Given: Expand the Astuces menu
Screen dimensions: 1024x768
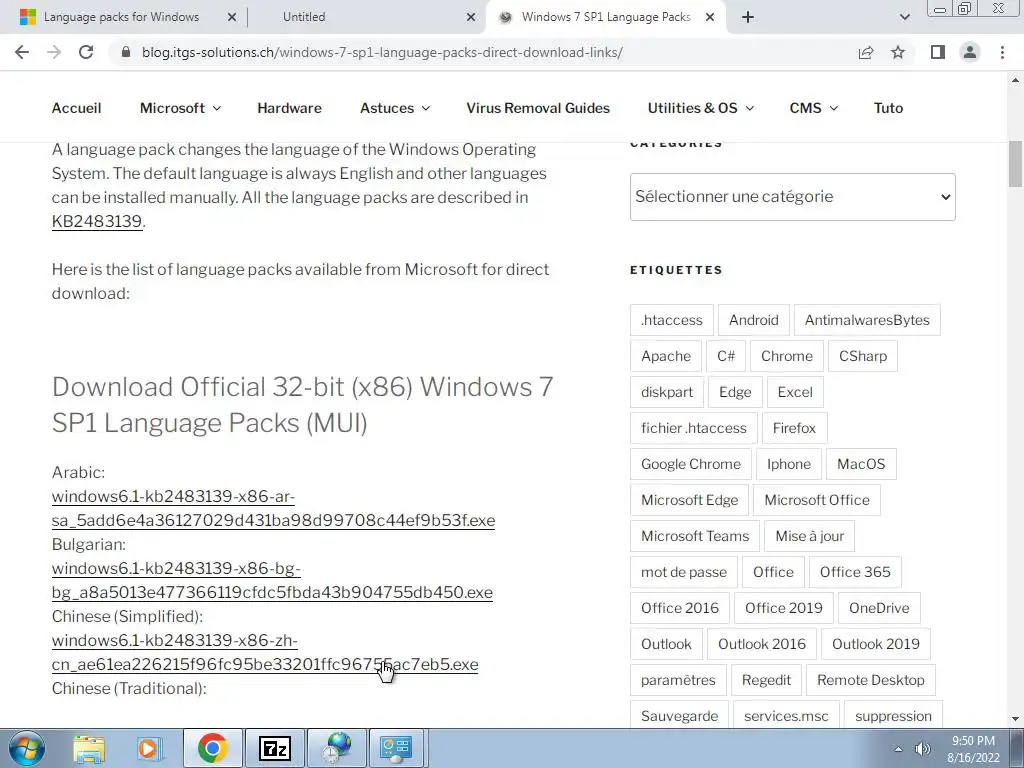Looking at the screenshot, I should (395, 108).
